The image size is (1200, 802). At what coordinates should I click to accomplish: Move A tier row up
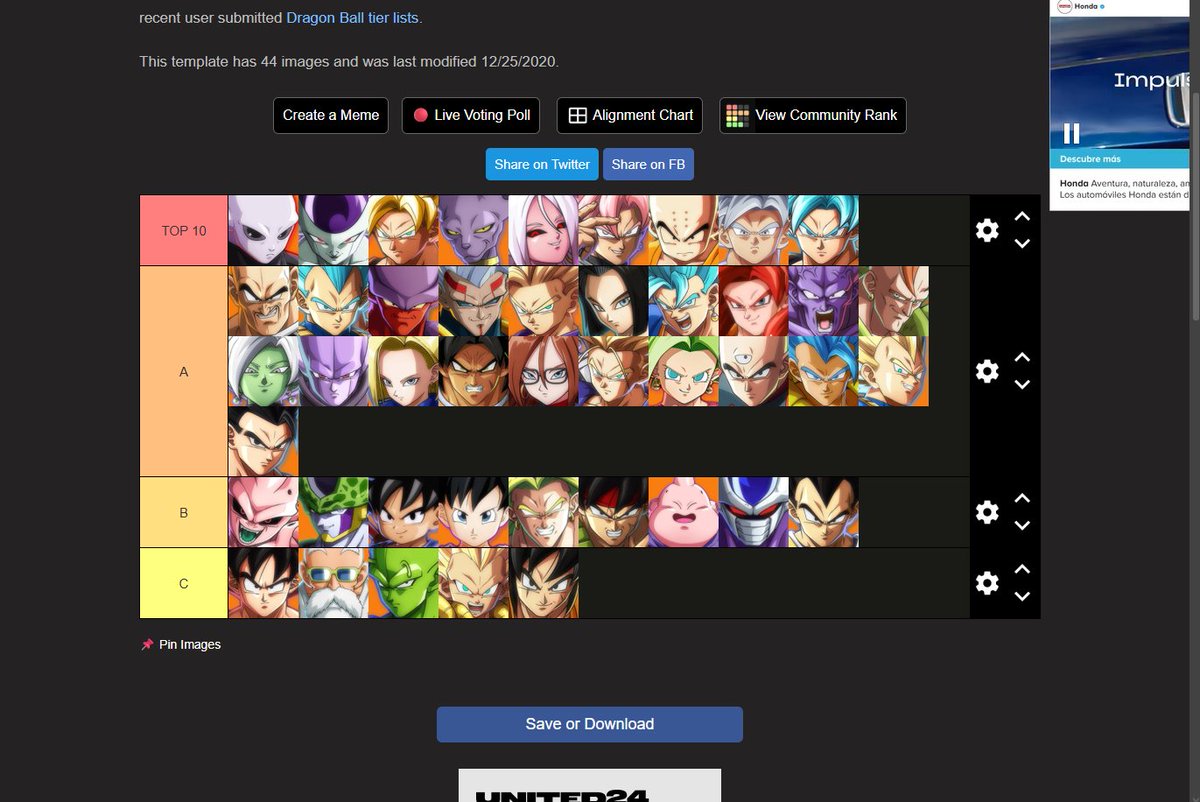pyautogui.click(x=1022, y=357)
